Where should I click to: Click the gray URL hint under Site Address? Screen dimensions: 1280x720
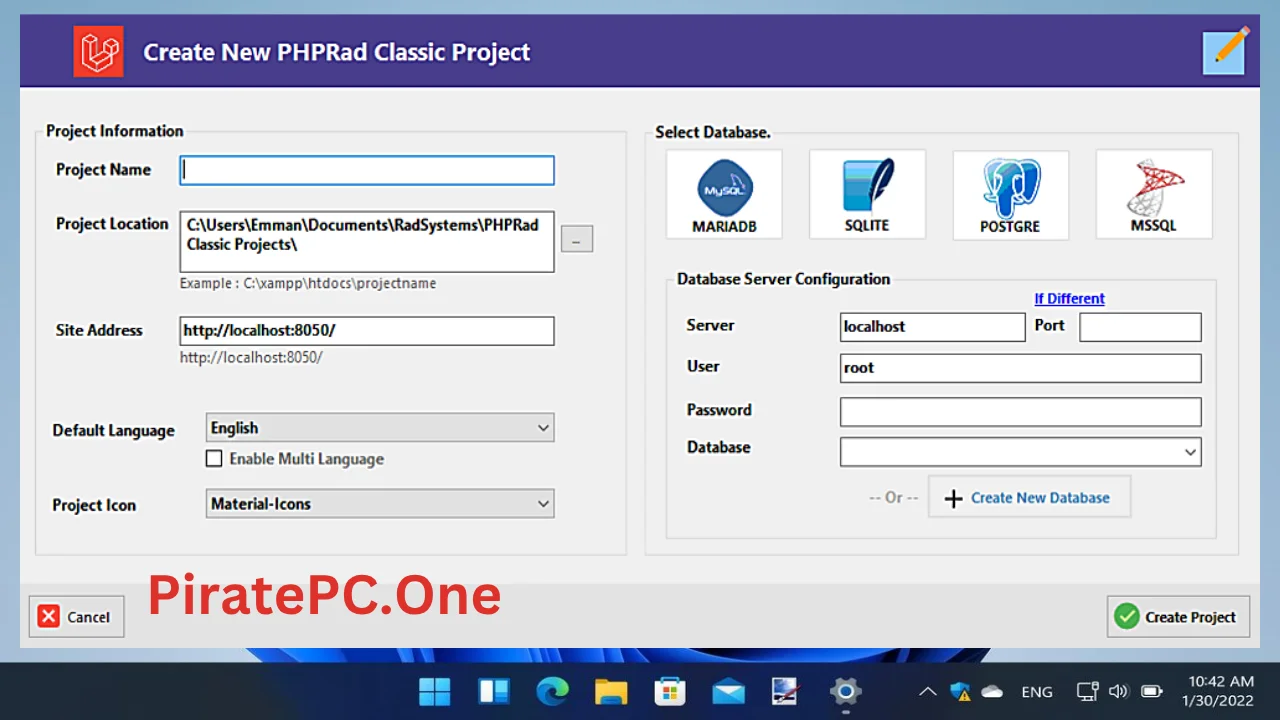[251, 357]
